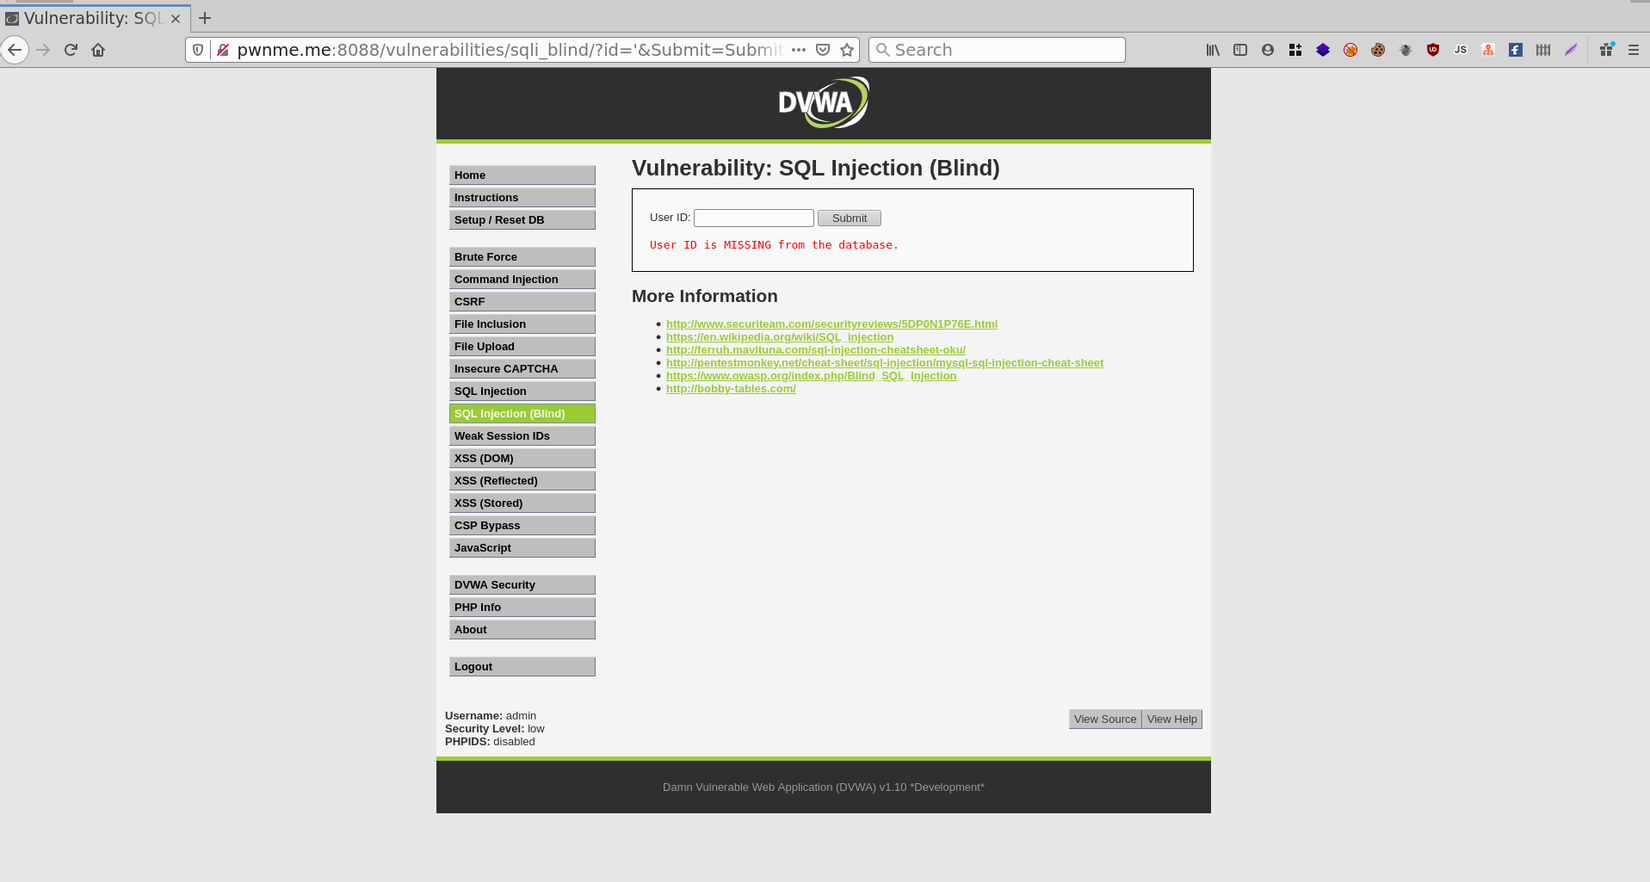Click the red crossed-circle extension icon
Viewport: 1650px width, 882px height.
(x=1351, y=50)
